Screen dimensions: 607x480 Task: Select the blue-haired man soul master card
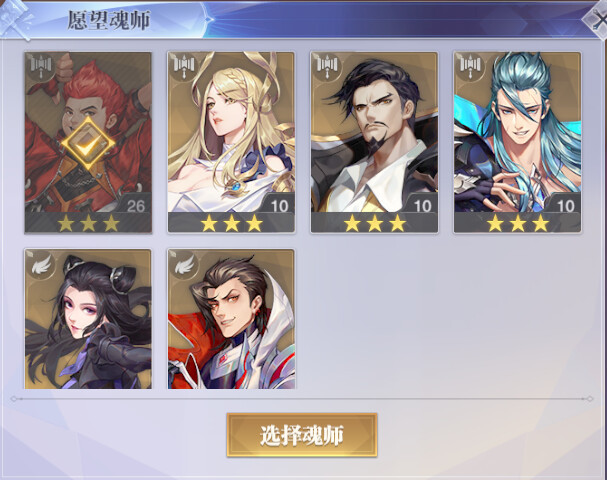[x=517, y=142]
